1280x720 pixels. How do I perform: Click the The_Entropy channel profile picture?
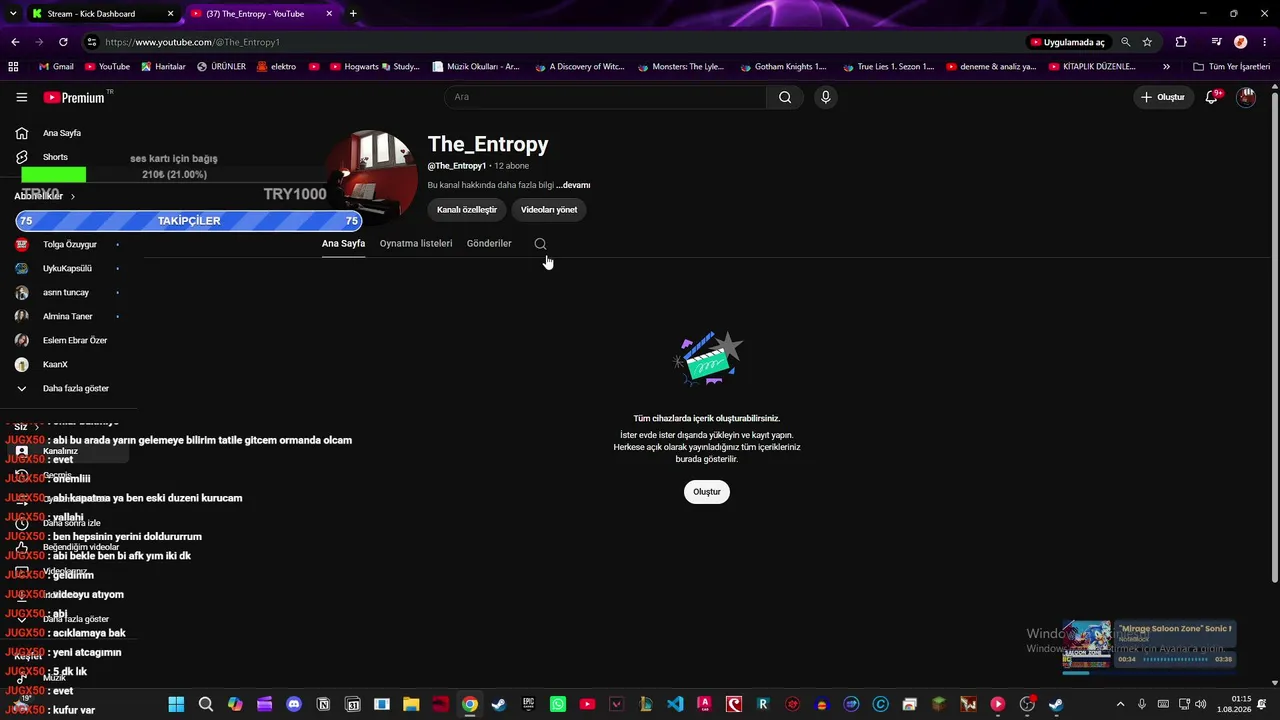(x=372, y=177)
